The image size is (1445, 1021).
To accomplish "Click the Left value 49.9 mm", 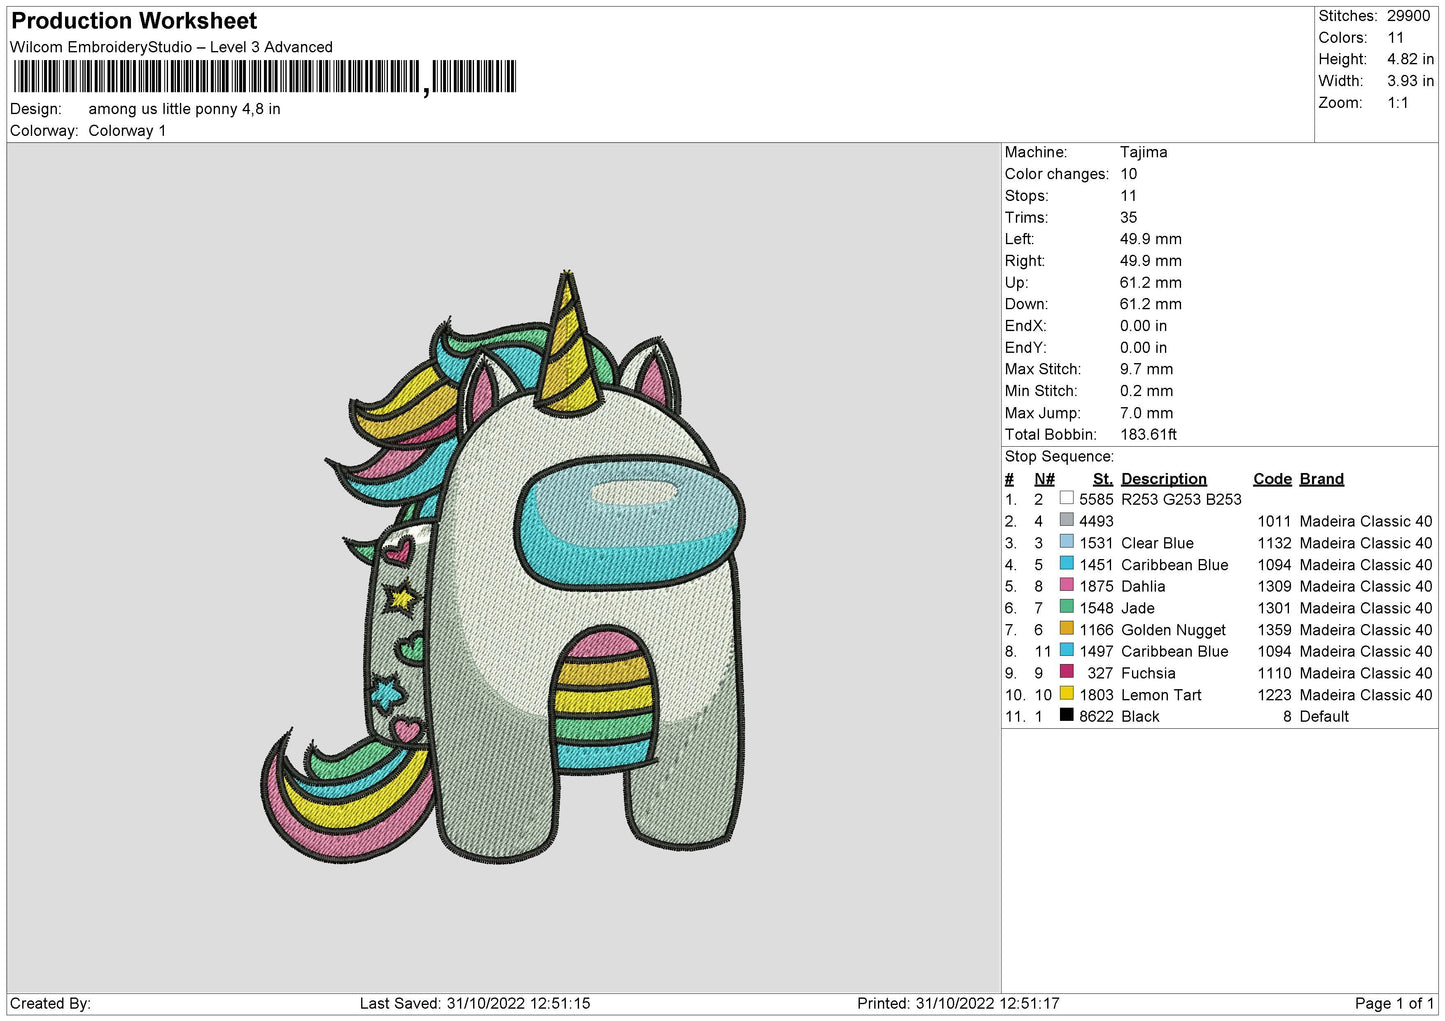I will tap(1150, 239).
